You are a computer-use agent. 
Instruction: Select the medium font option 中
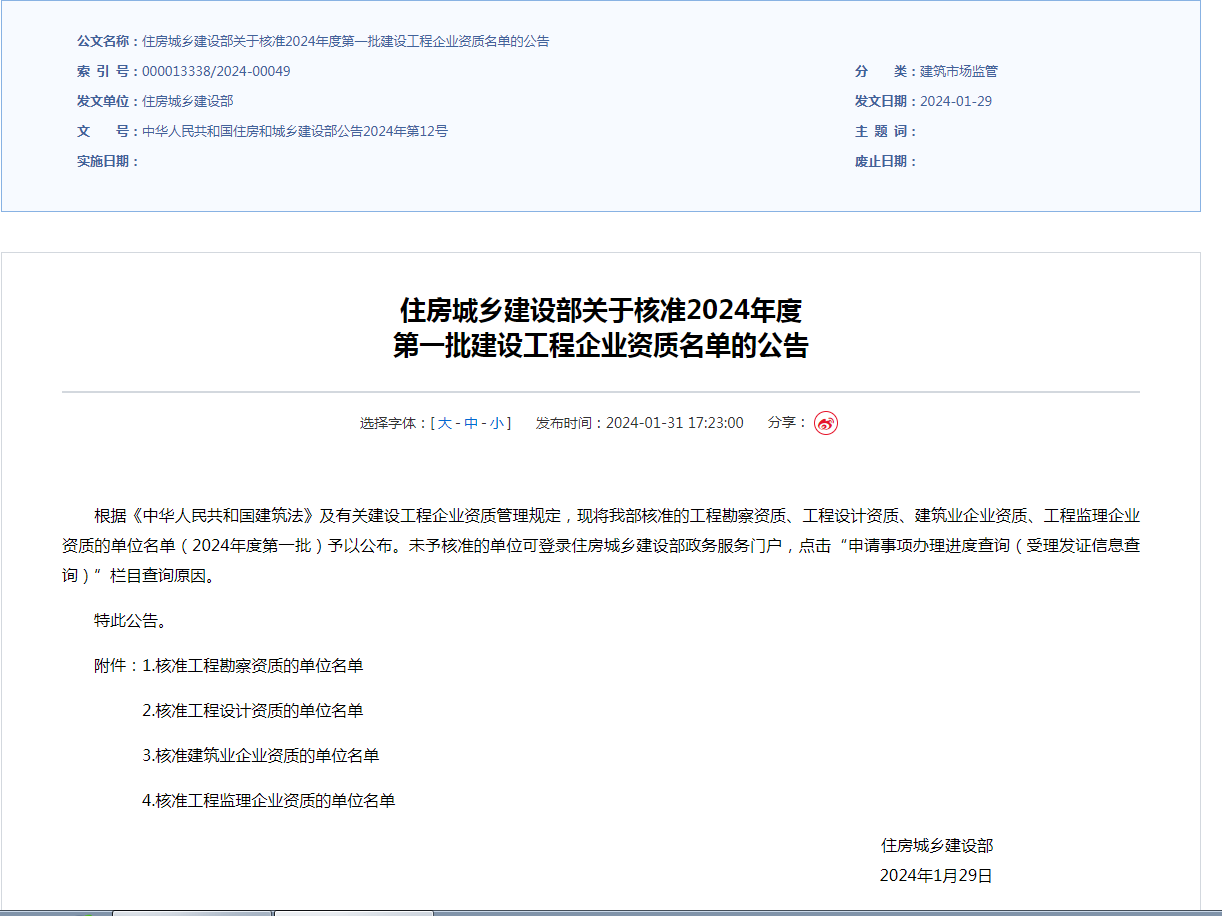point(468,422)
